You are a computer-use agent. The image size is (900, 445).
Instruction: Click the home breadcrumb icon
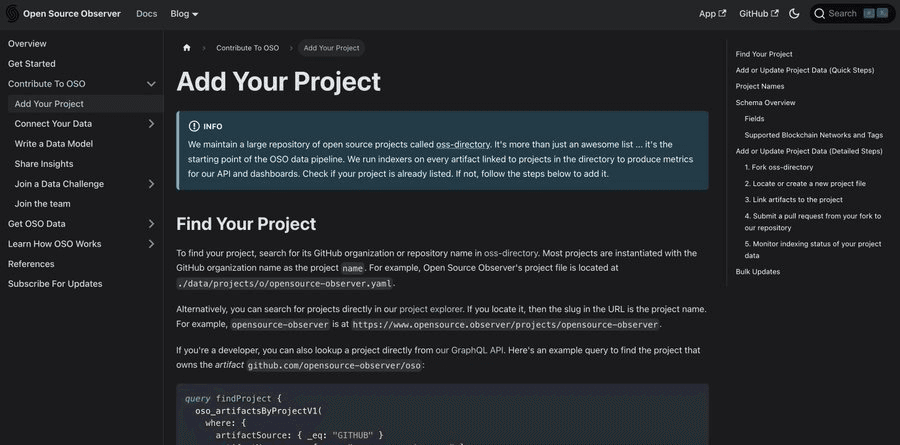coord(187,48)
